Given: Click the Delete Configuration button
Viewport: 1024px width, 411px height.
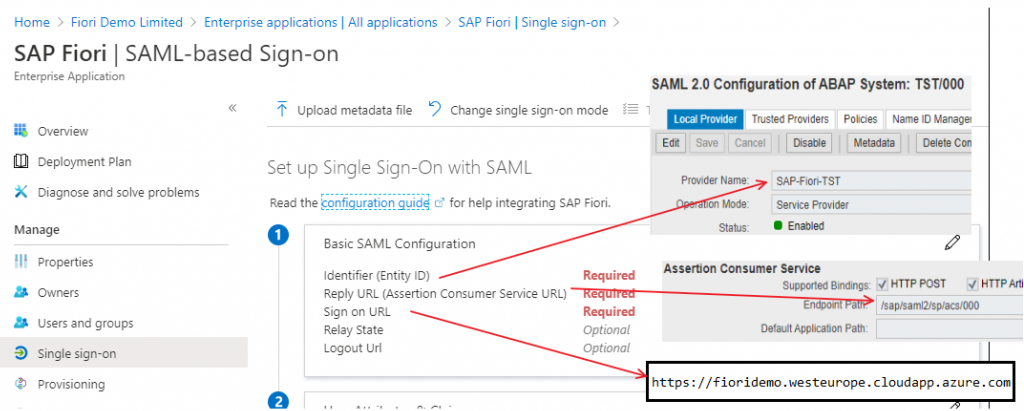Looking at the screenshot, I should click(944, 143).
